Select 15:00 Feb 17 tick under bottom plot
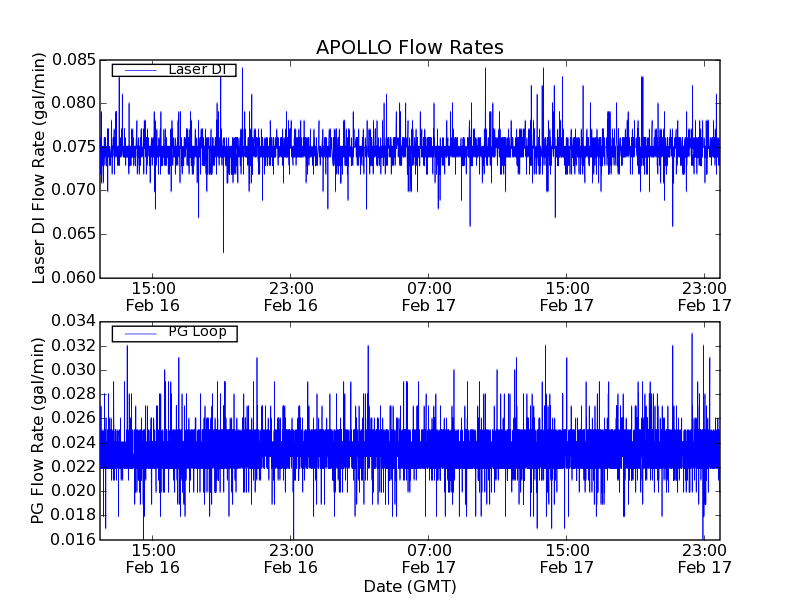This screenshot has width=800, height=600. [x=567, y=558]
